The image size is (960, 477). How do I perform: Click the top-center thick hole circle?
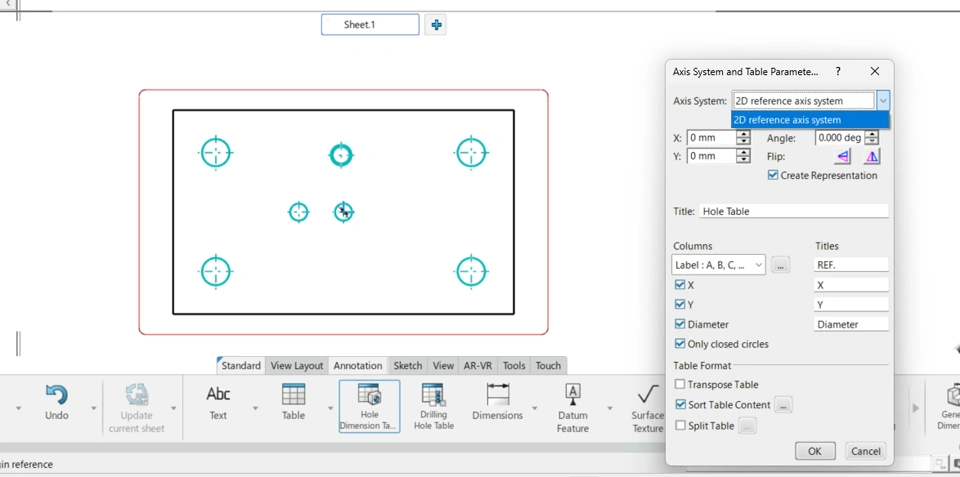pyautogui.click(x=341, y=155)
